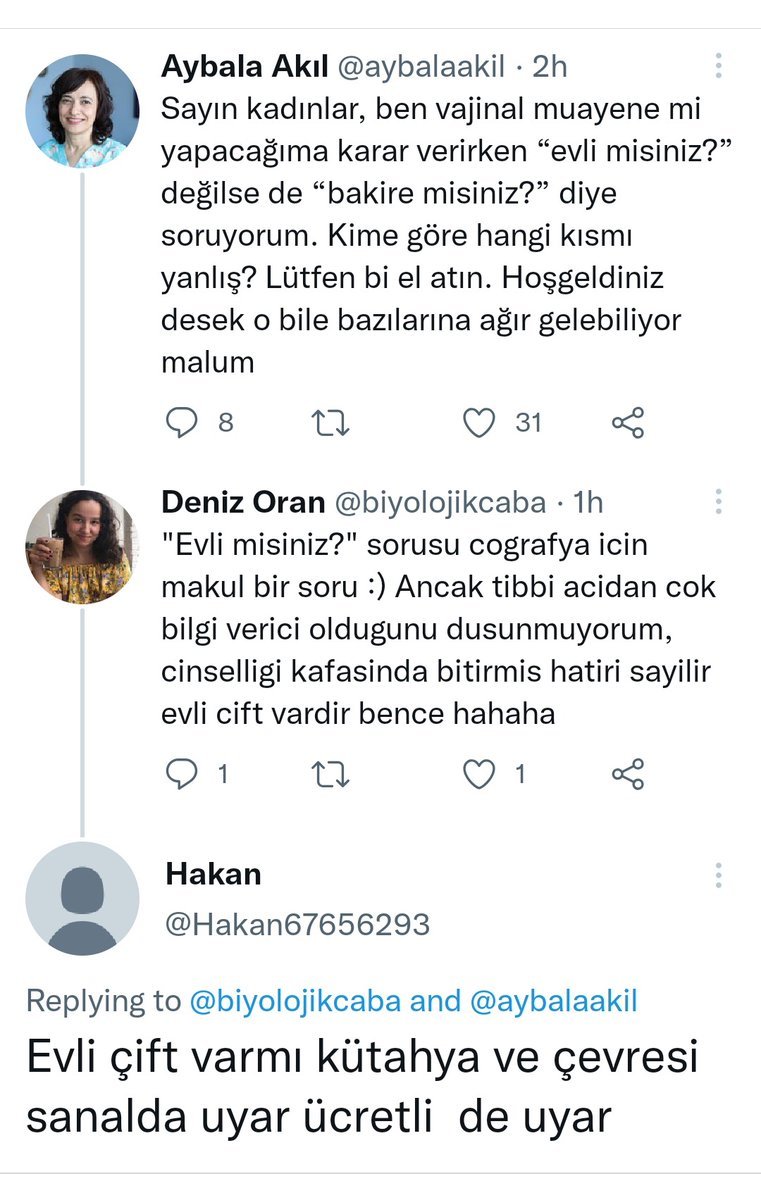
Task: Like Deniz Oran's reply
Action: coord(481,773)
